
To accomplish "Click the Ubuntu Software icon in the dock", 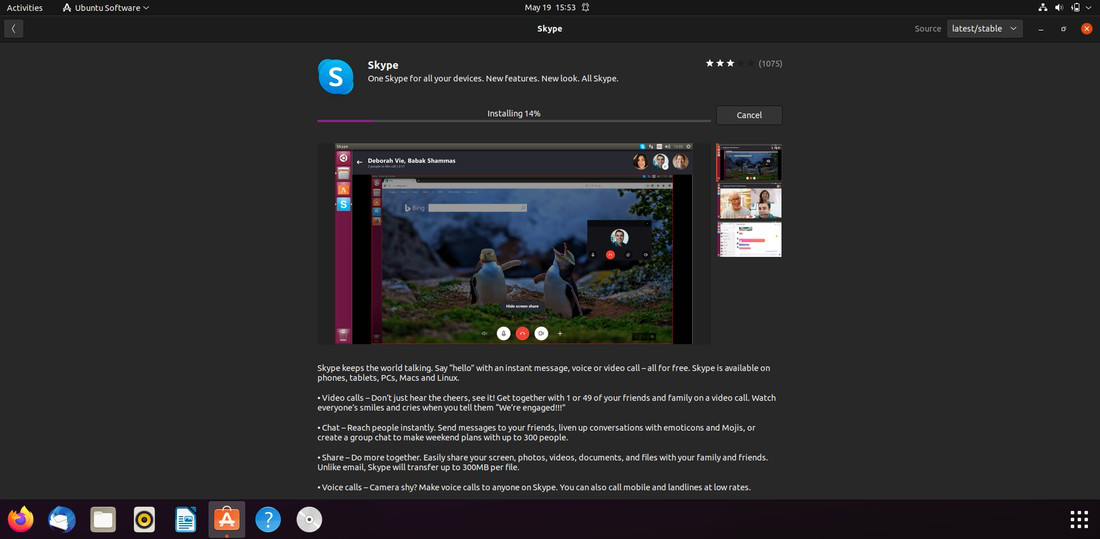I will click(227, 519).
